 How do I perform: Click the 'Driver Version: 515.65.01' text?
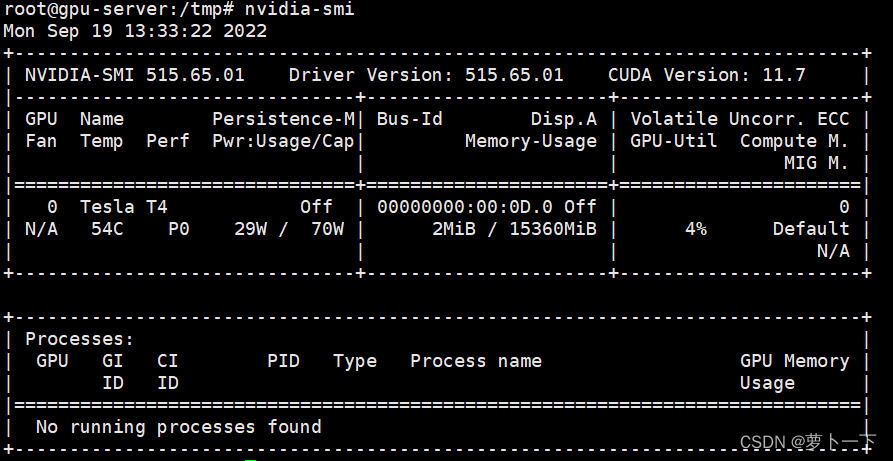[x=426, y=75]
